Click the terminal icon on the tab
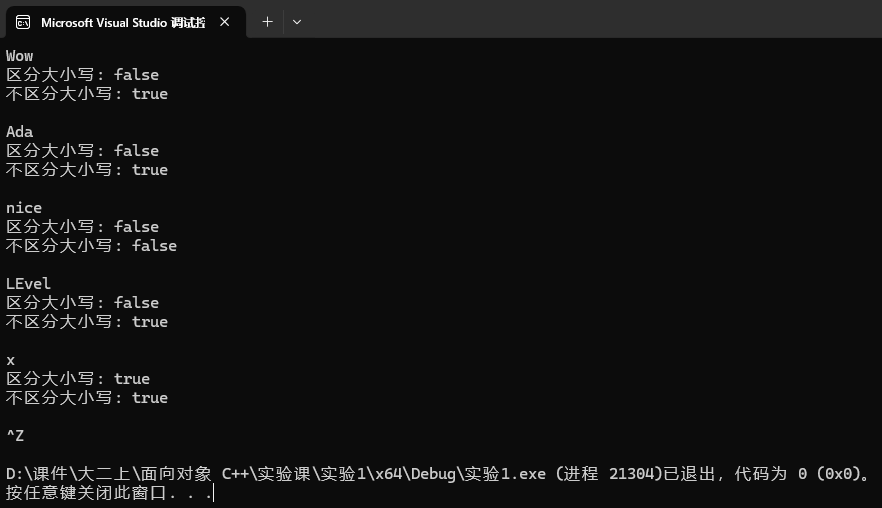Viewport: 882px width, 508px height. 23,22
